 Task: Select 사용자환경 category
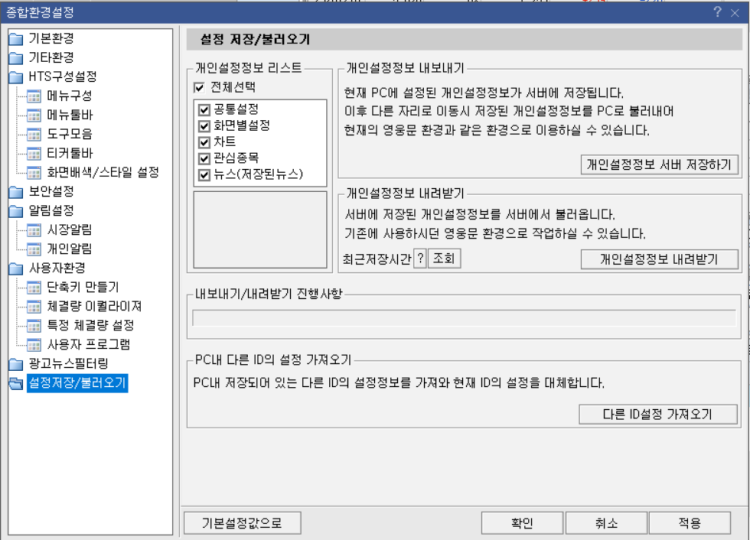(57, 268)
